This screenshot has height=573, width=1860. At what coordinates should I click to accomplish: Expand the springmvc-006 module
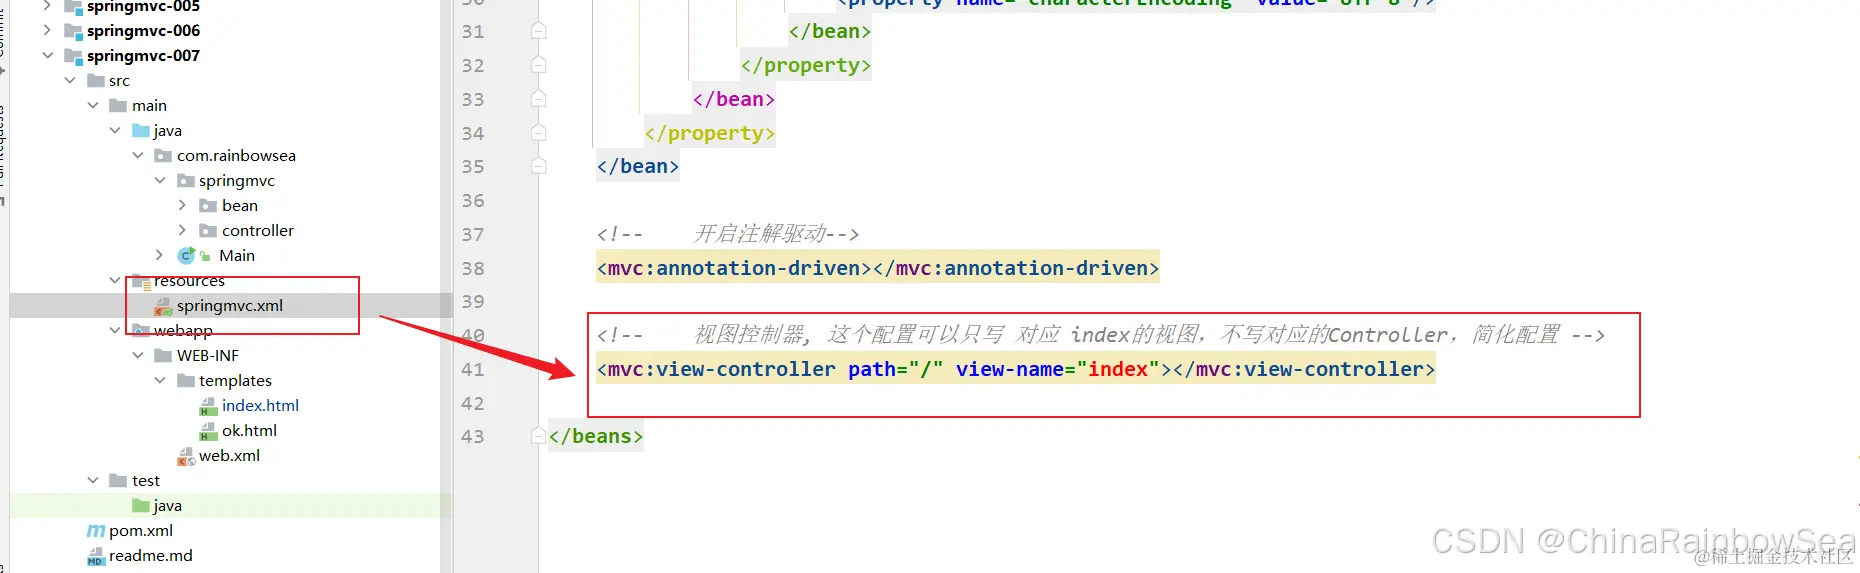tap(47, 30)
